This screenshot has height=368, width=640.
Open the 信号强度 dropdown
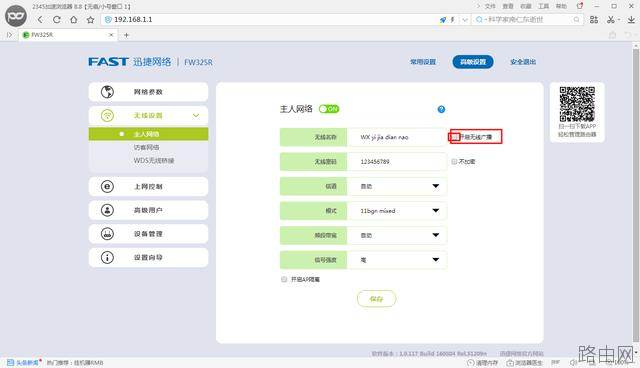pos(397,259)
